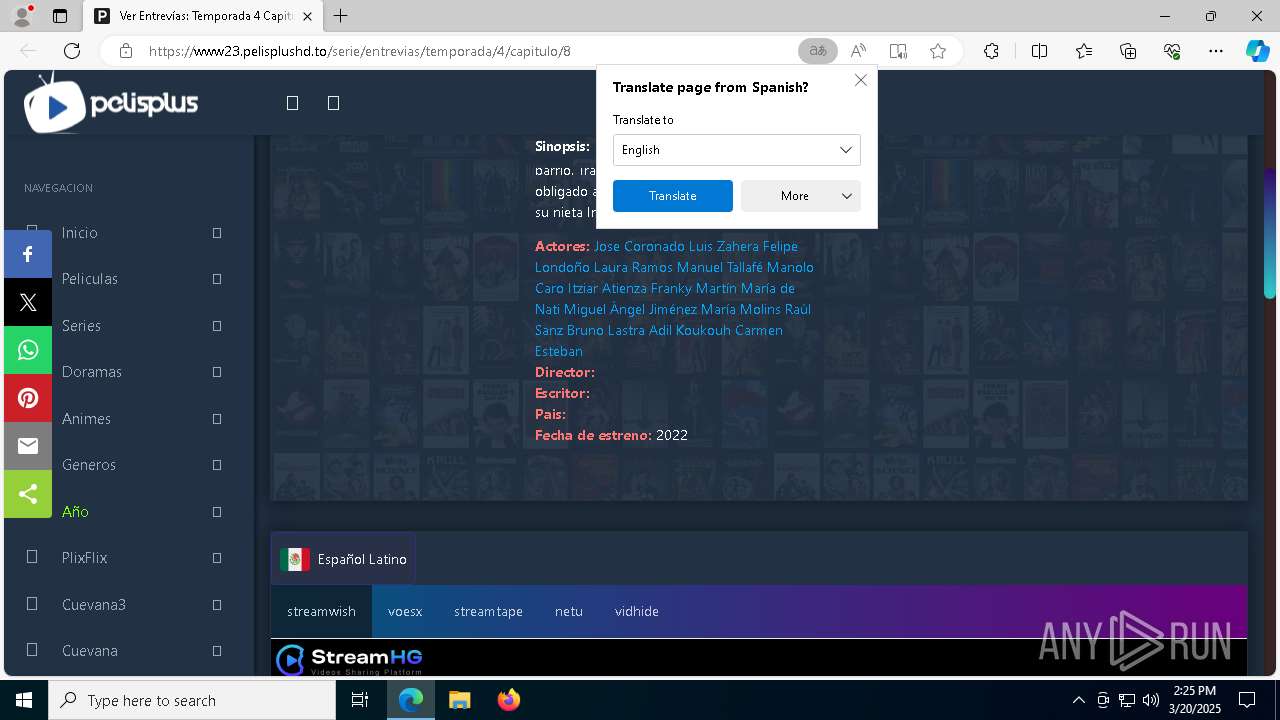Share the page via WhatsApp icon
1280x720 pixels.
pyautogui.click(x=28, y=350)
